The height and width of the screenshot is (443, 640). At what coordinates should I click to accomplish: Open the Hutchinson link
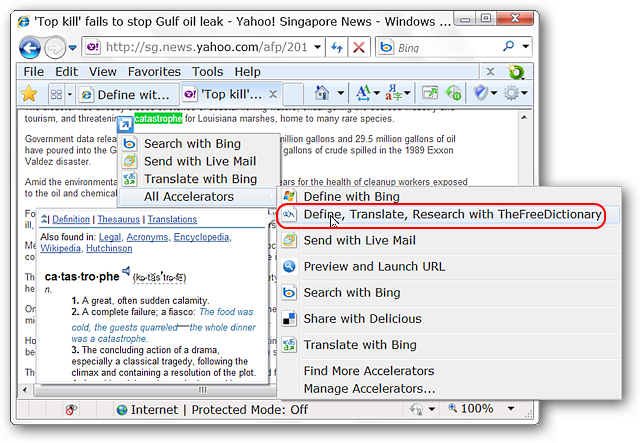pos(109,248)
